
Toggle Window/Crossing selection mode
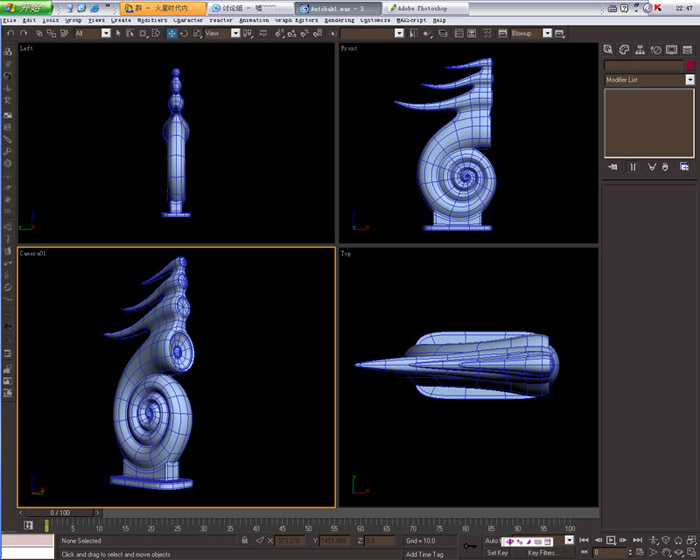point(155,33)
